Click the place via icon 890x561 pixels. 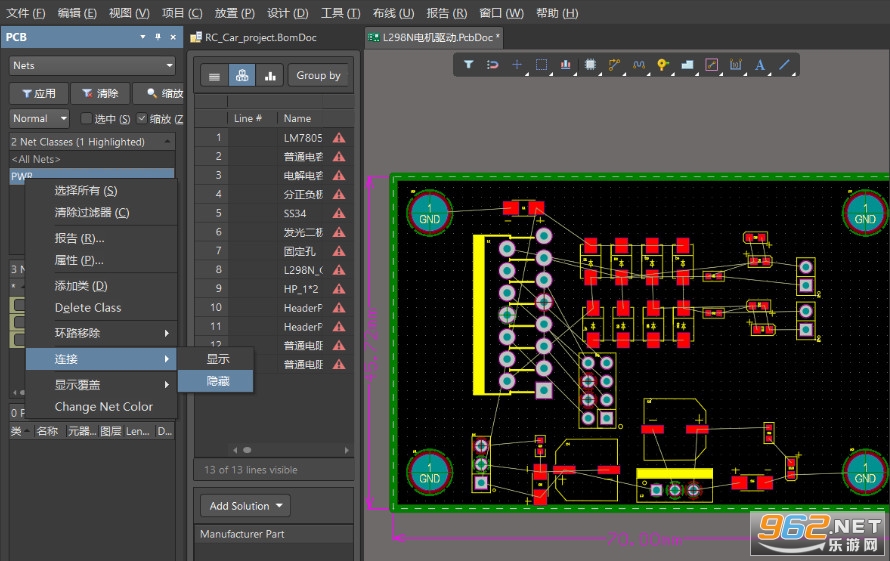click(x=662, y=65)
